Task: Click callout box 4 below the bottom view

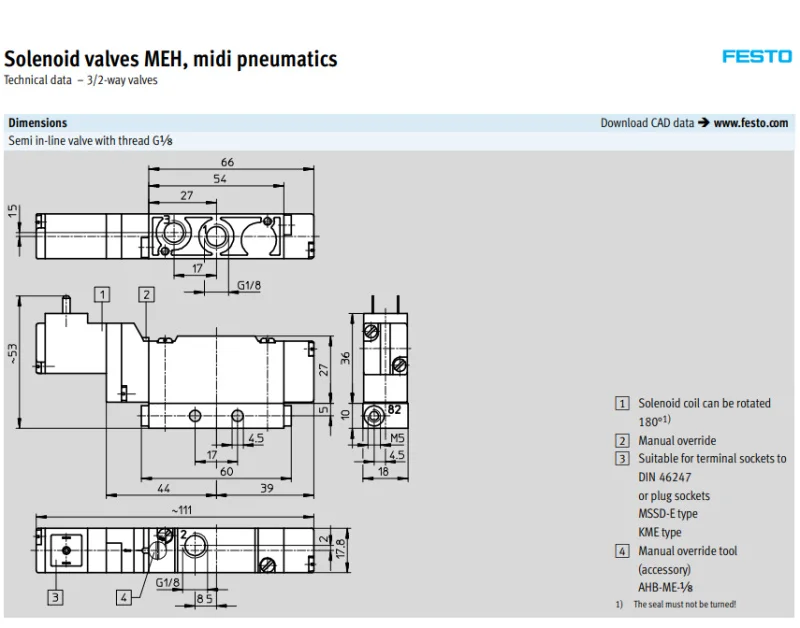Action: pyautogui.click(x=124, y=597)
